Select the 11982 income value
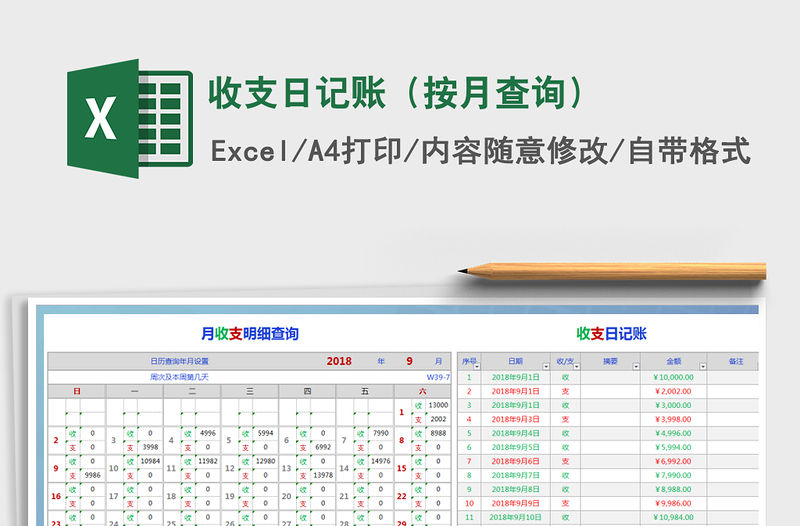The height and width of the screenshot is (526, 800). pos(208,461)
